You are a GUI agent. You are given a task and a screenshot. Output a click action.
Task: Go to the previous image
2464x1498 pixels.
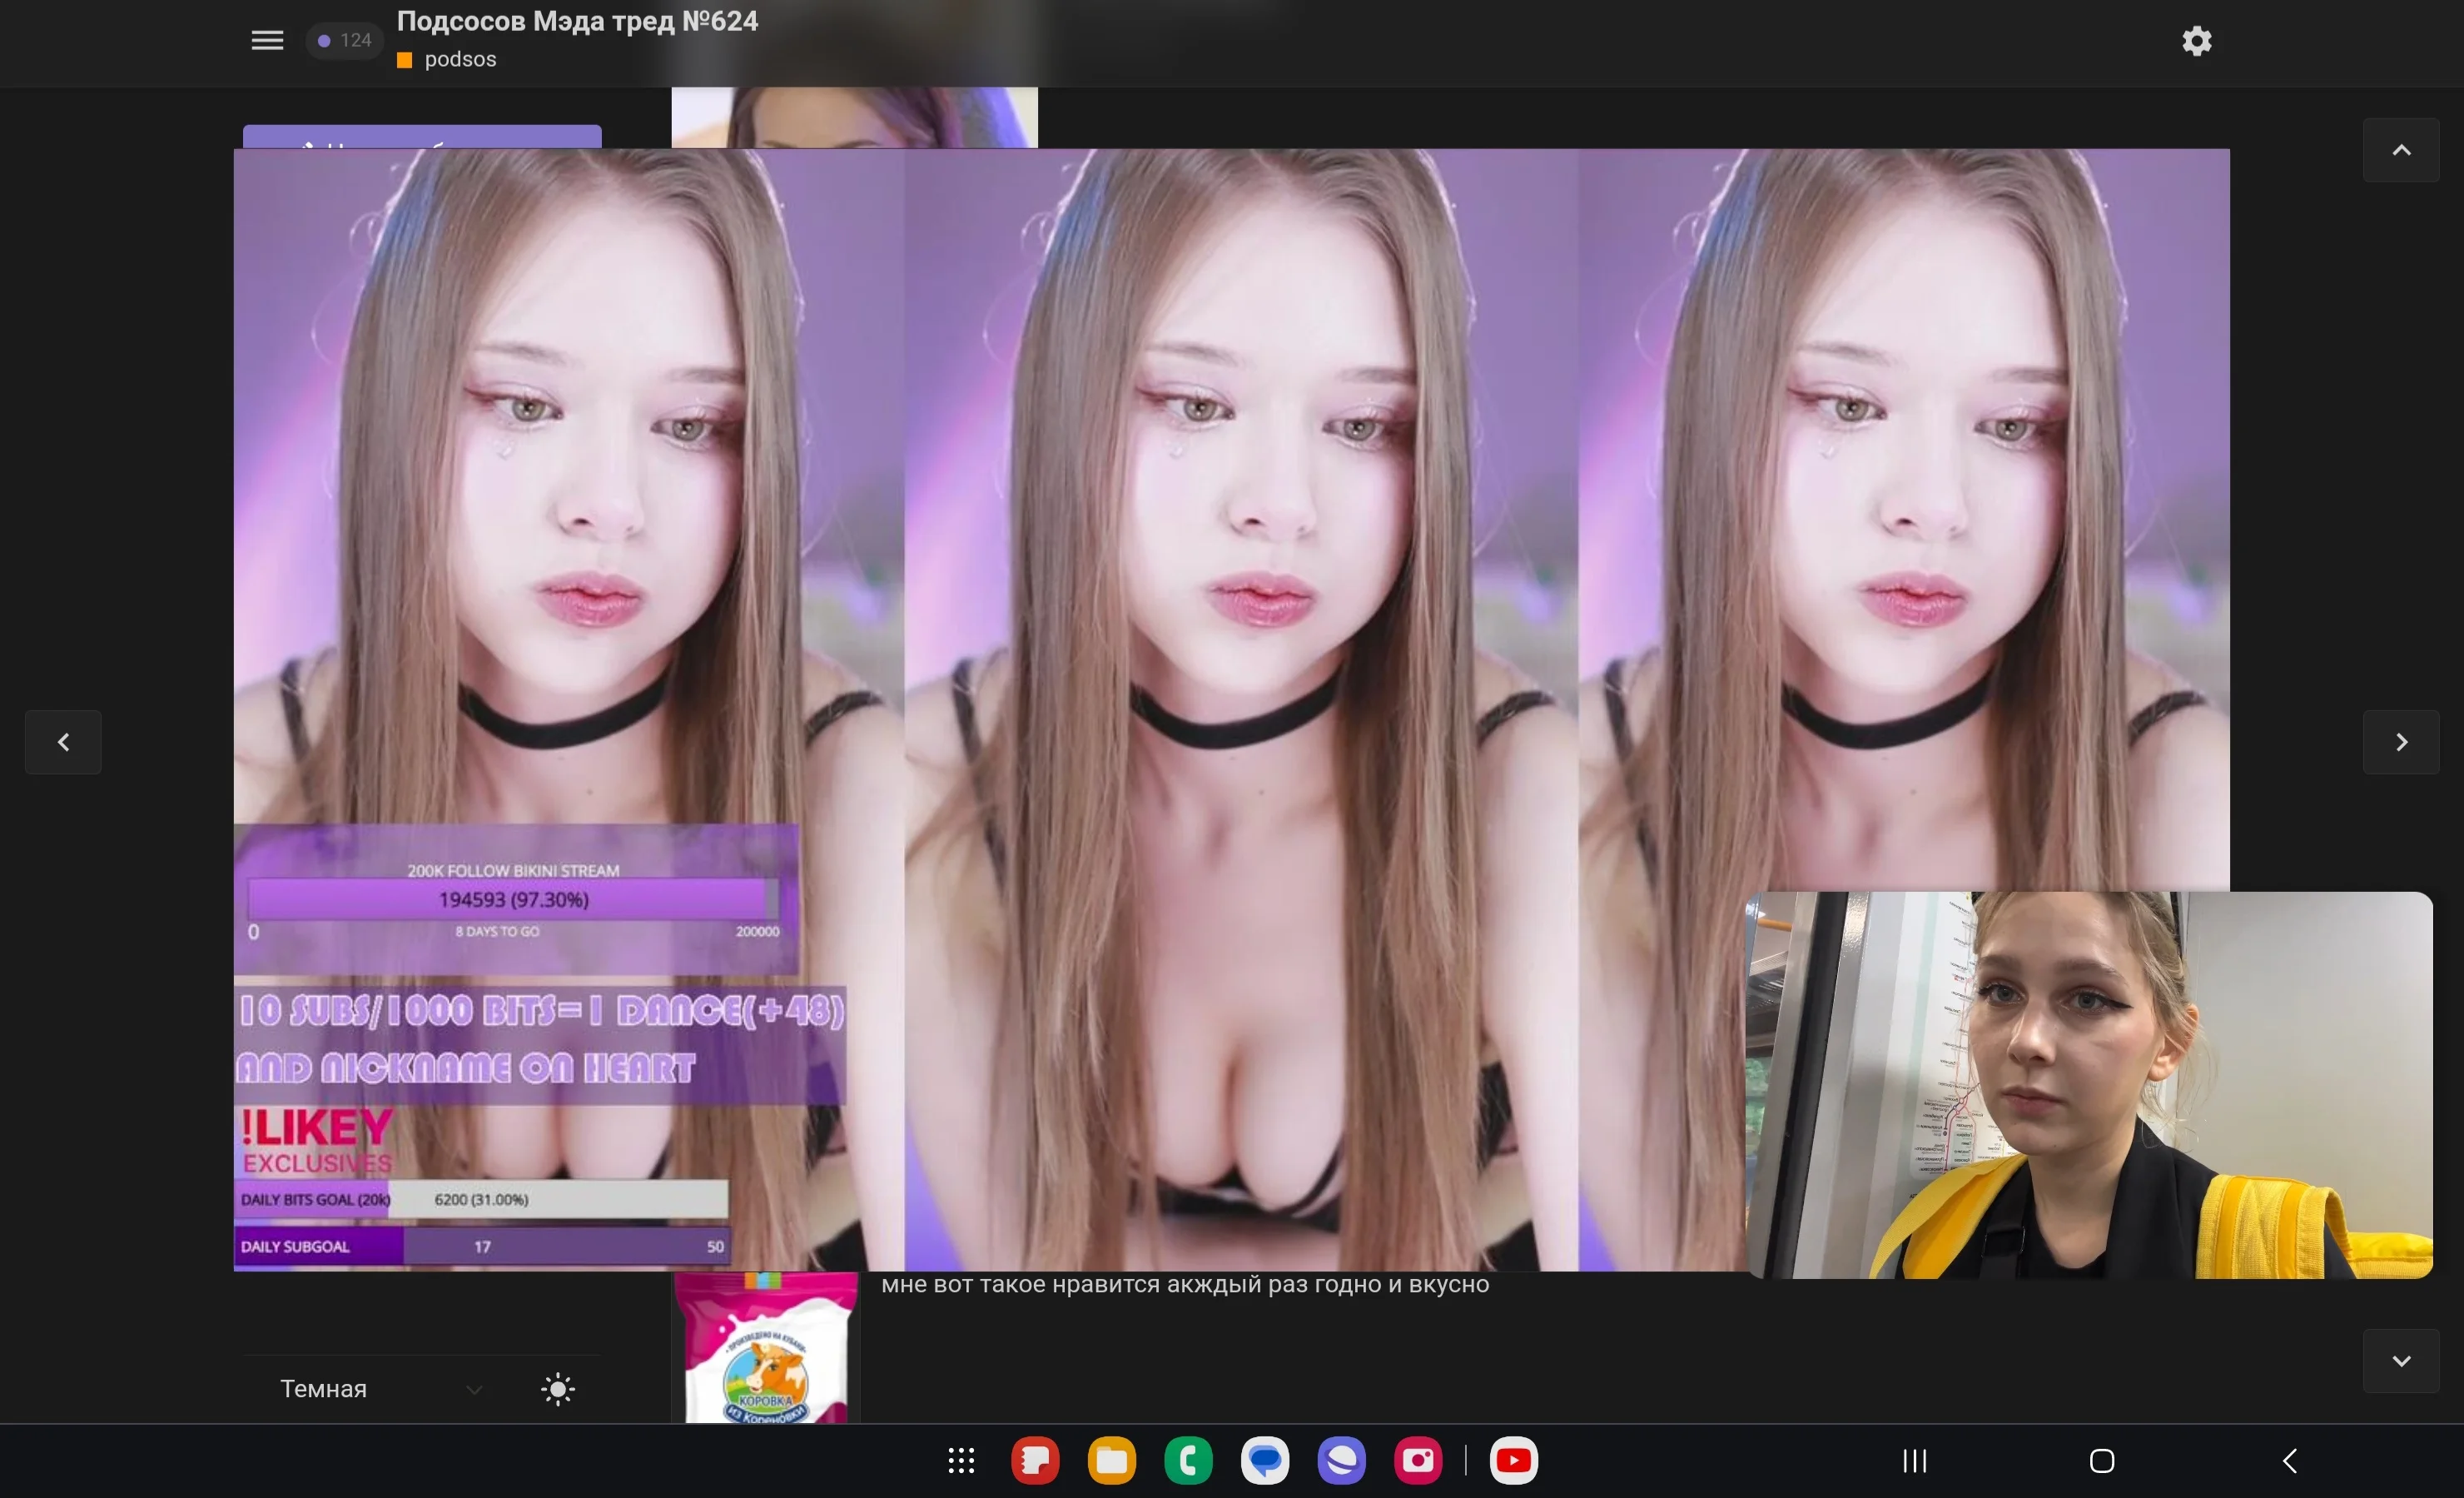[x=63, y=742]
